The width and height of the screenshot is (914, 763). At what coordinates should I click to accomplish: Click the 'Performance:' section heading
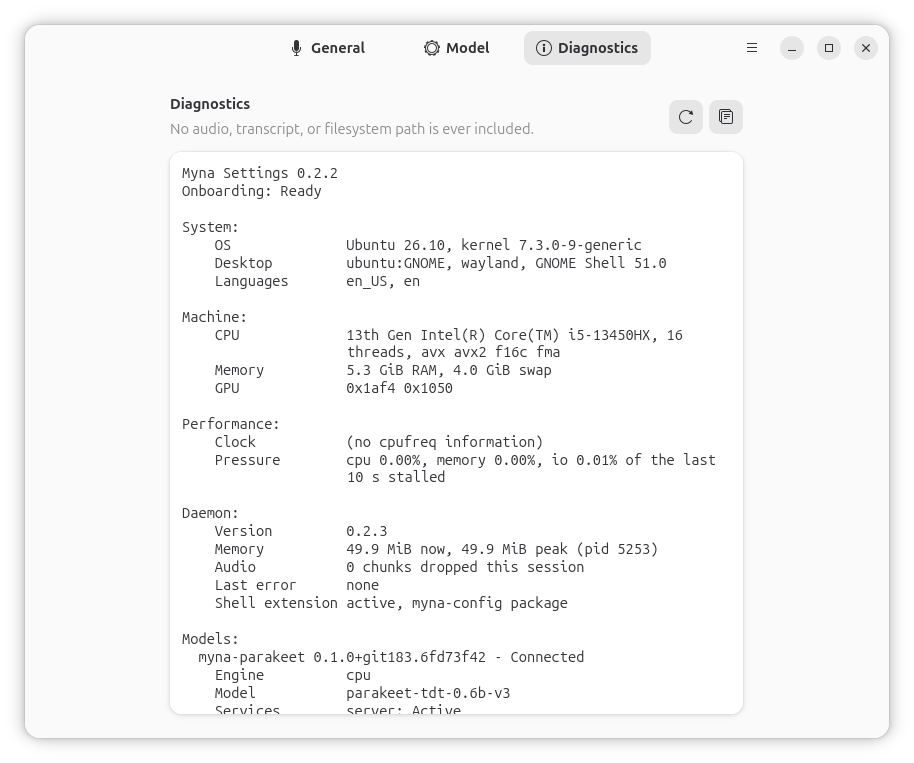click(x=231, y=424)
